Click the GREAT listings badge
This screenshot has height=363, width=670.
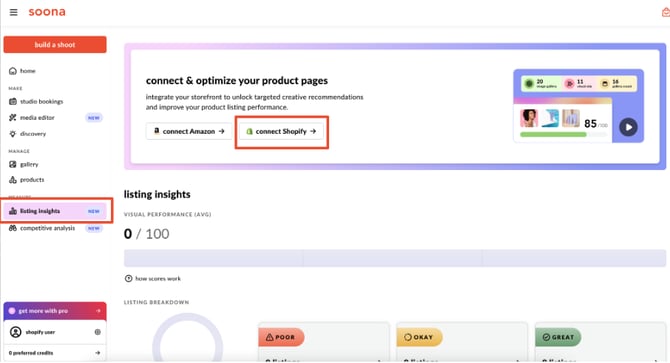tap(558, 337)
